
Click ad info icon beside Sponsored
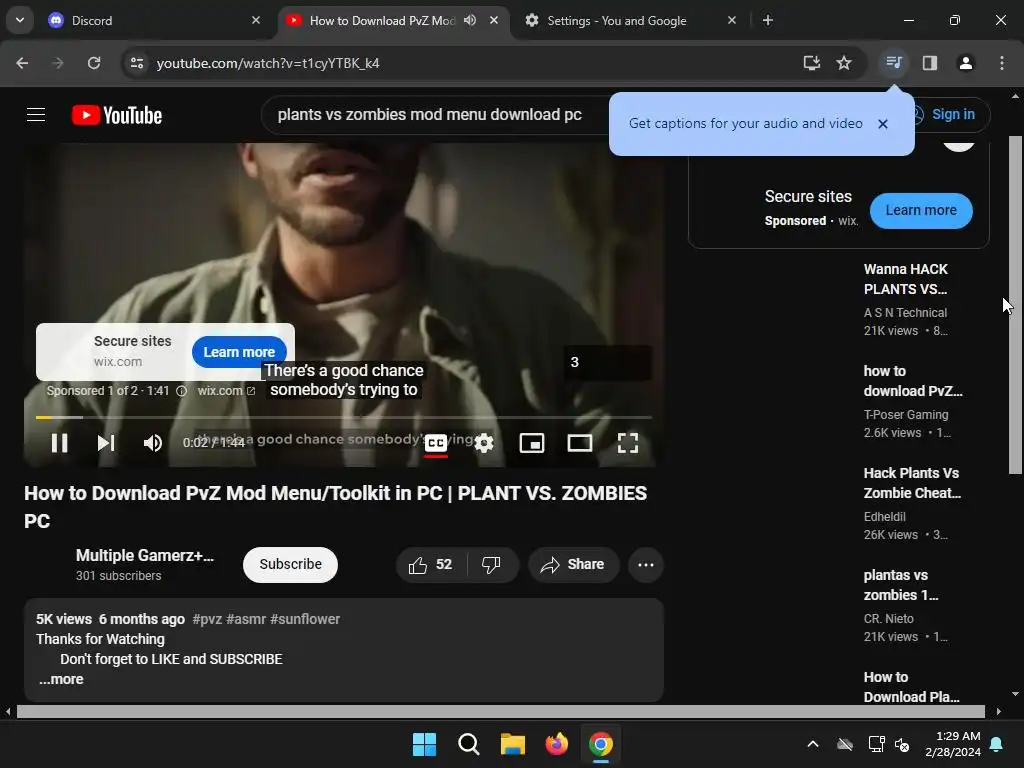[x=182, y=391]
